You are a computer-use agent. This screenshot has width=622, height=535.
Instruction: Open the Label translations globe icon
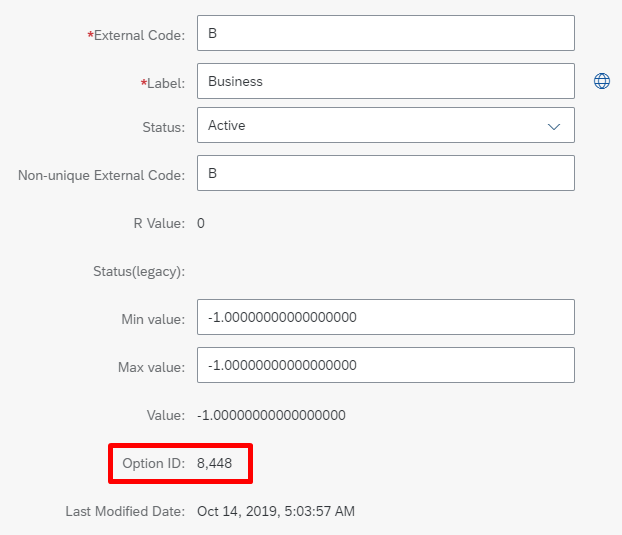click(601, 81)
